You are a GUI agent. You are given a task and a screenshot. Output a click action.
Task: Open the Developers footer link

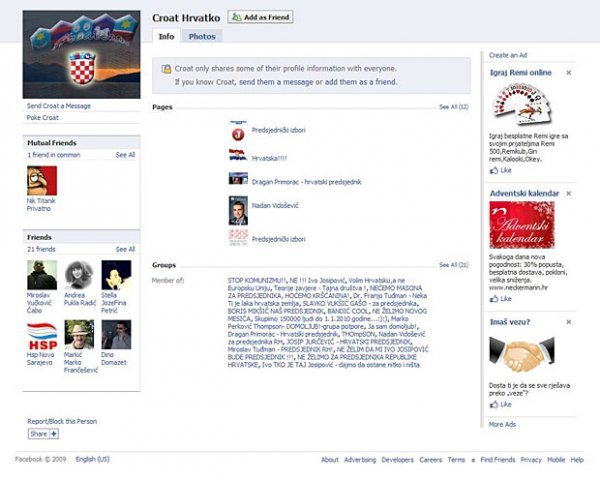click(x=398, y=460)
